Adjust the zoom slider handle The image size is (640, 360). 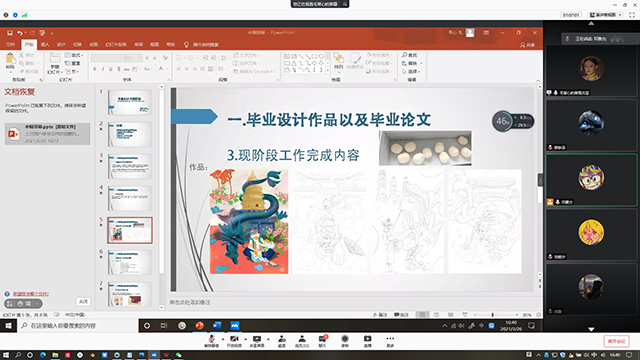coord(493,315)
